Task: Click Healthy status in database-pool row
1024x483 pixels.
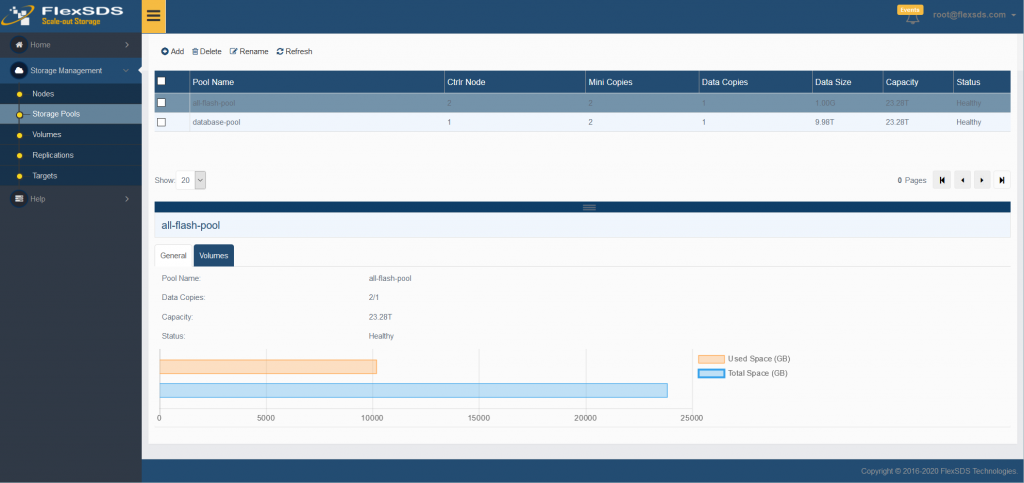Action: click(x=968, y=122)
